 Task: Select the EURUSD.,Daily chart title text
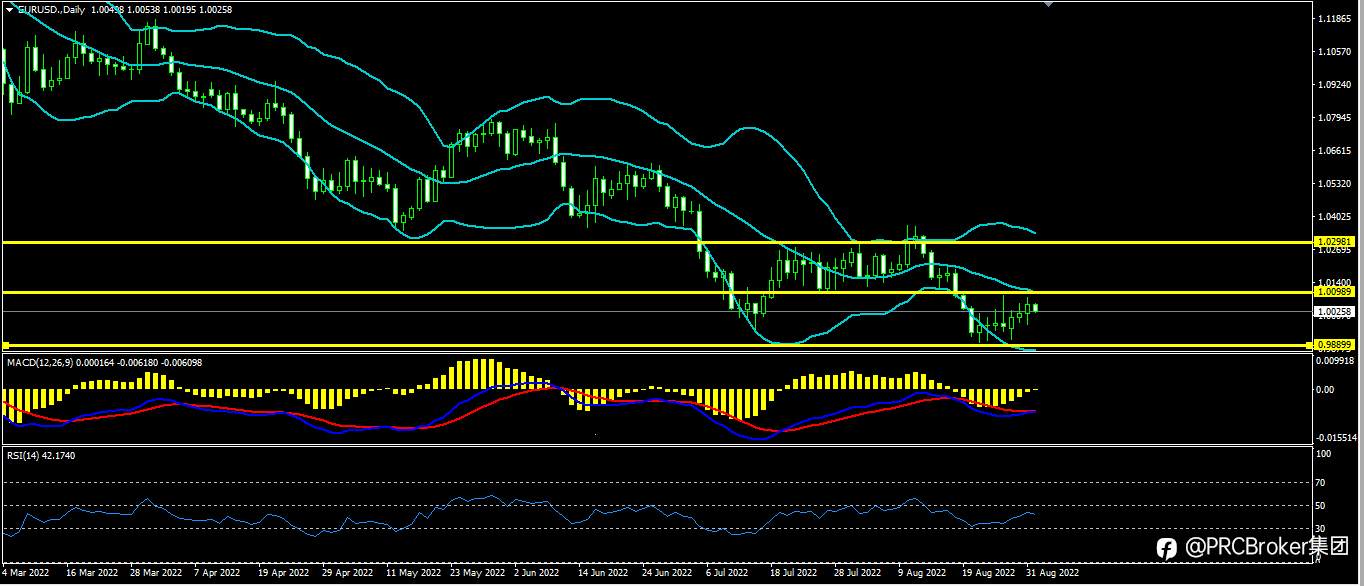point(51,9)
